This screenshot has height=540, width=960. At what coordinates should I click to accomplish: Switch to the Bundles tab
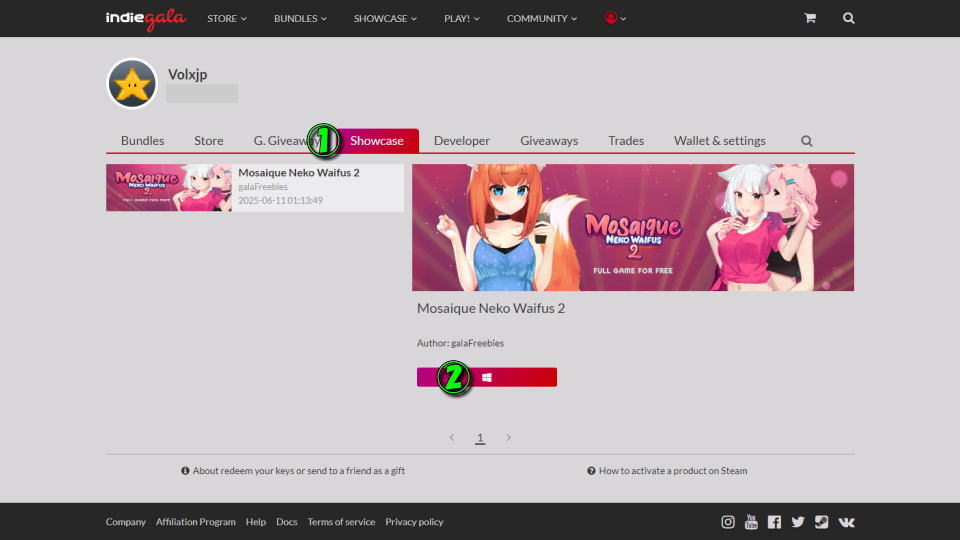(x=143, y=141)
